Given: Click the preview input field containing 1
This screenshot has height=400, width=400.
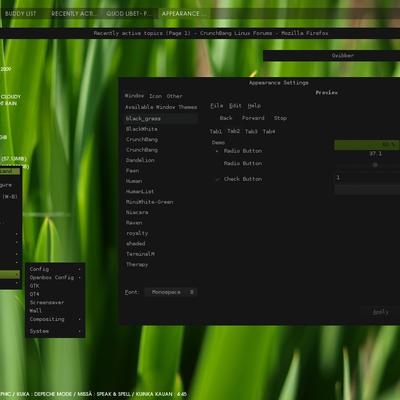Looking at the screenshot, I should pos(367,178).
